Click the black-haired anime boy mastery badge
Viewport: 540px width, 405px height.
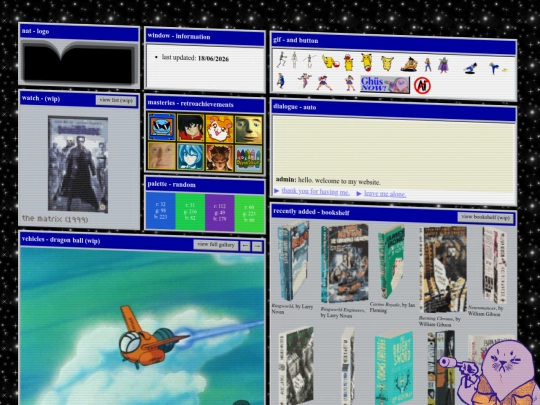click(x=190, y=127)
